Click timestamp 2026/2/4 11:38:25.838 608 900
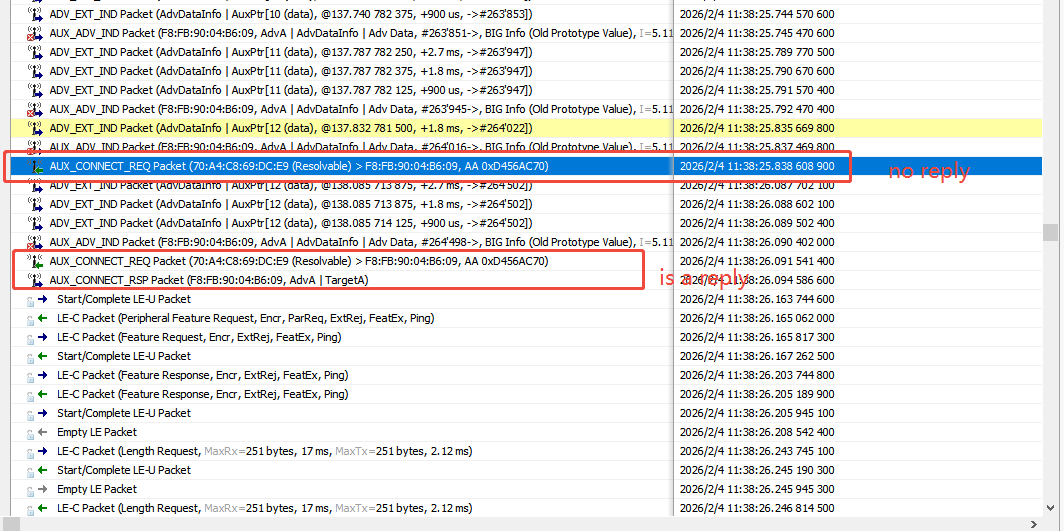Screen dimensions: 1064x531 [x=757, y=166]
